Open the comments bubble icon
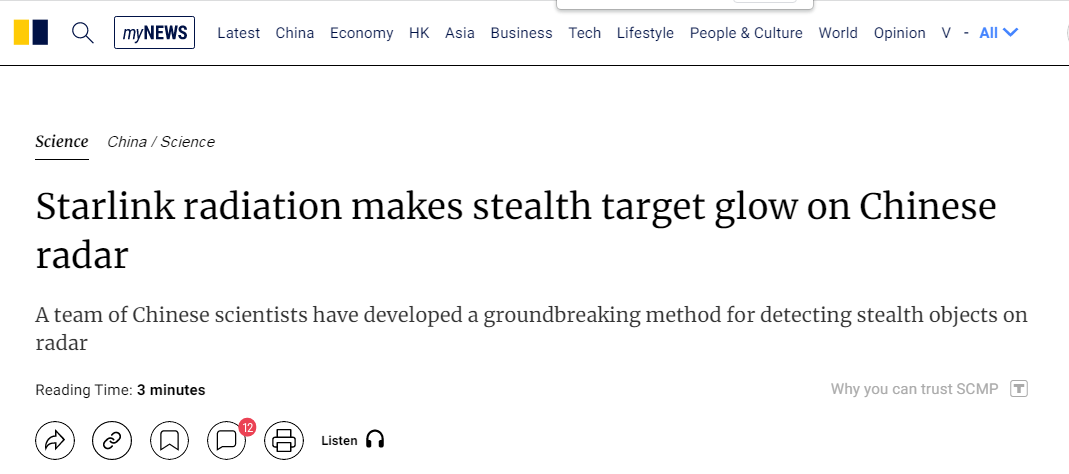Viewport: 1069px width, 474px height. pyautogui.click(x=227, y=440)
